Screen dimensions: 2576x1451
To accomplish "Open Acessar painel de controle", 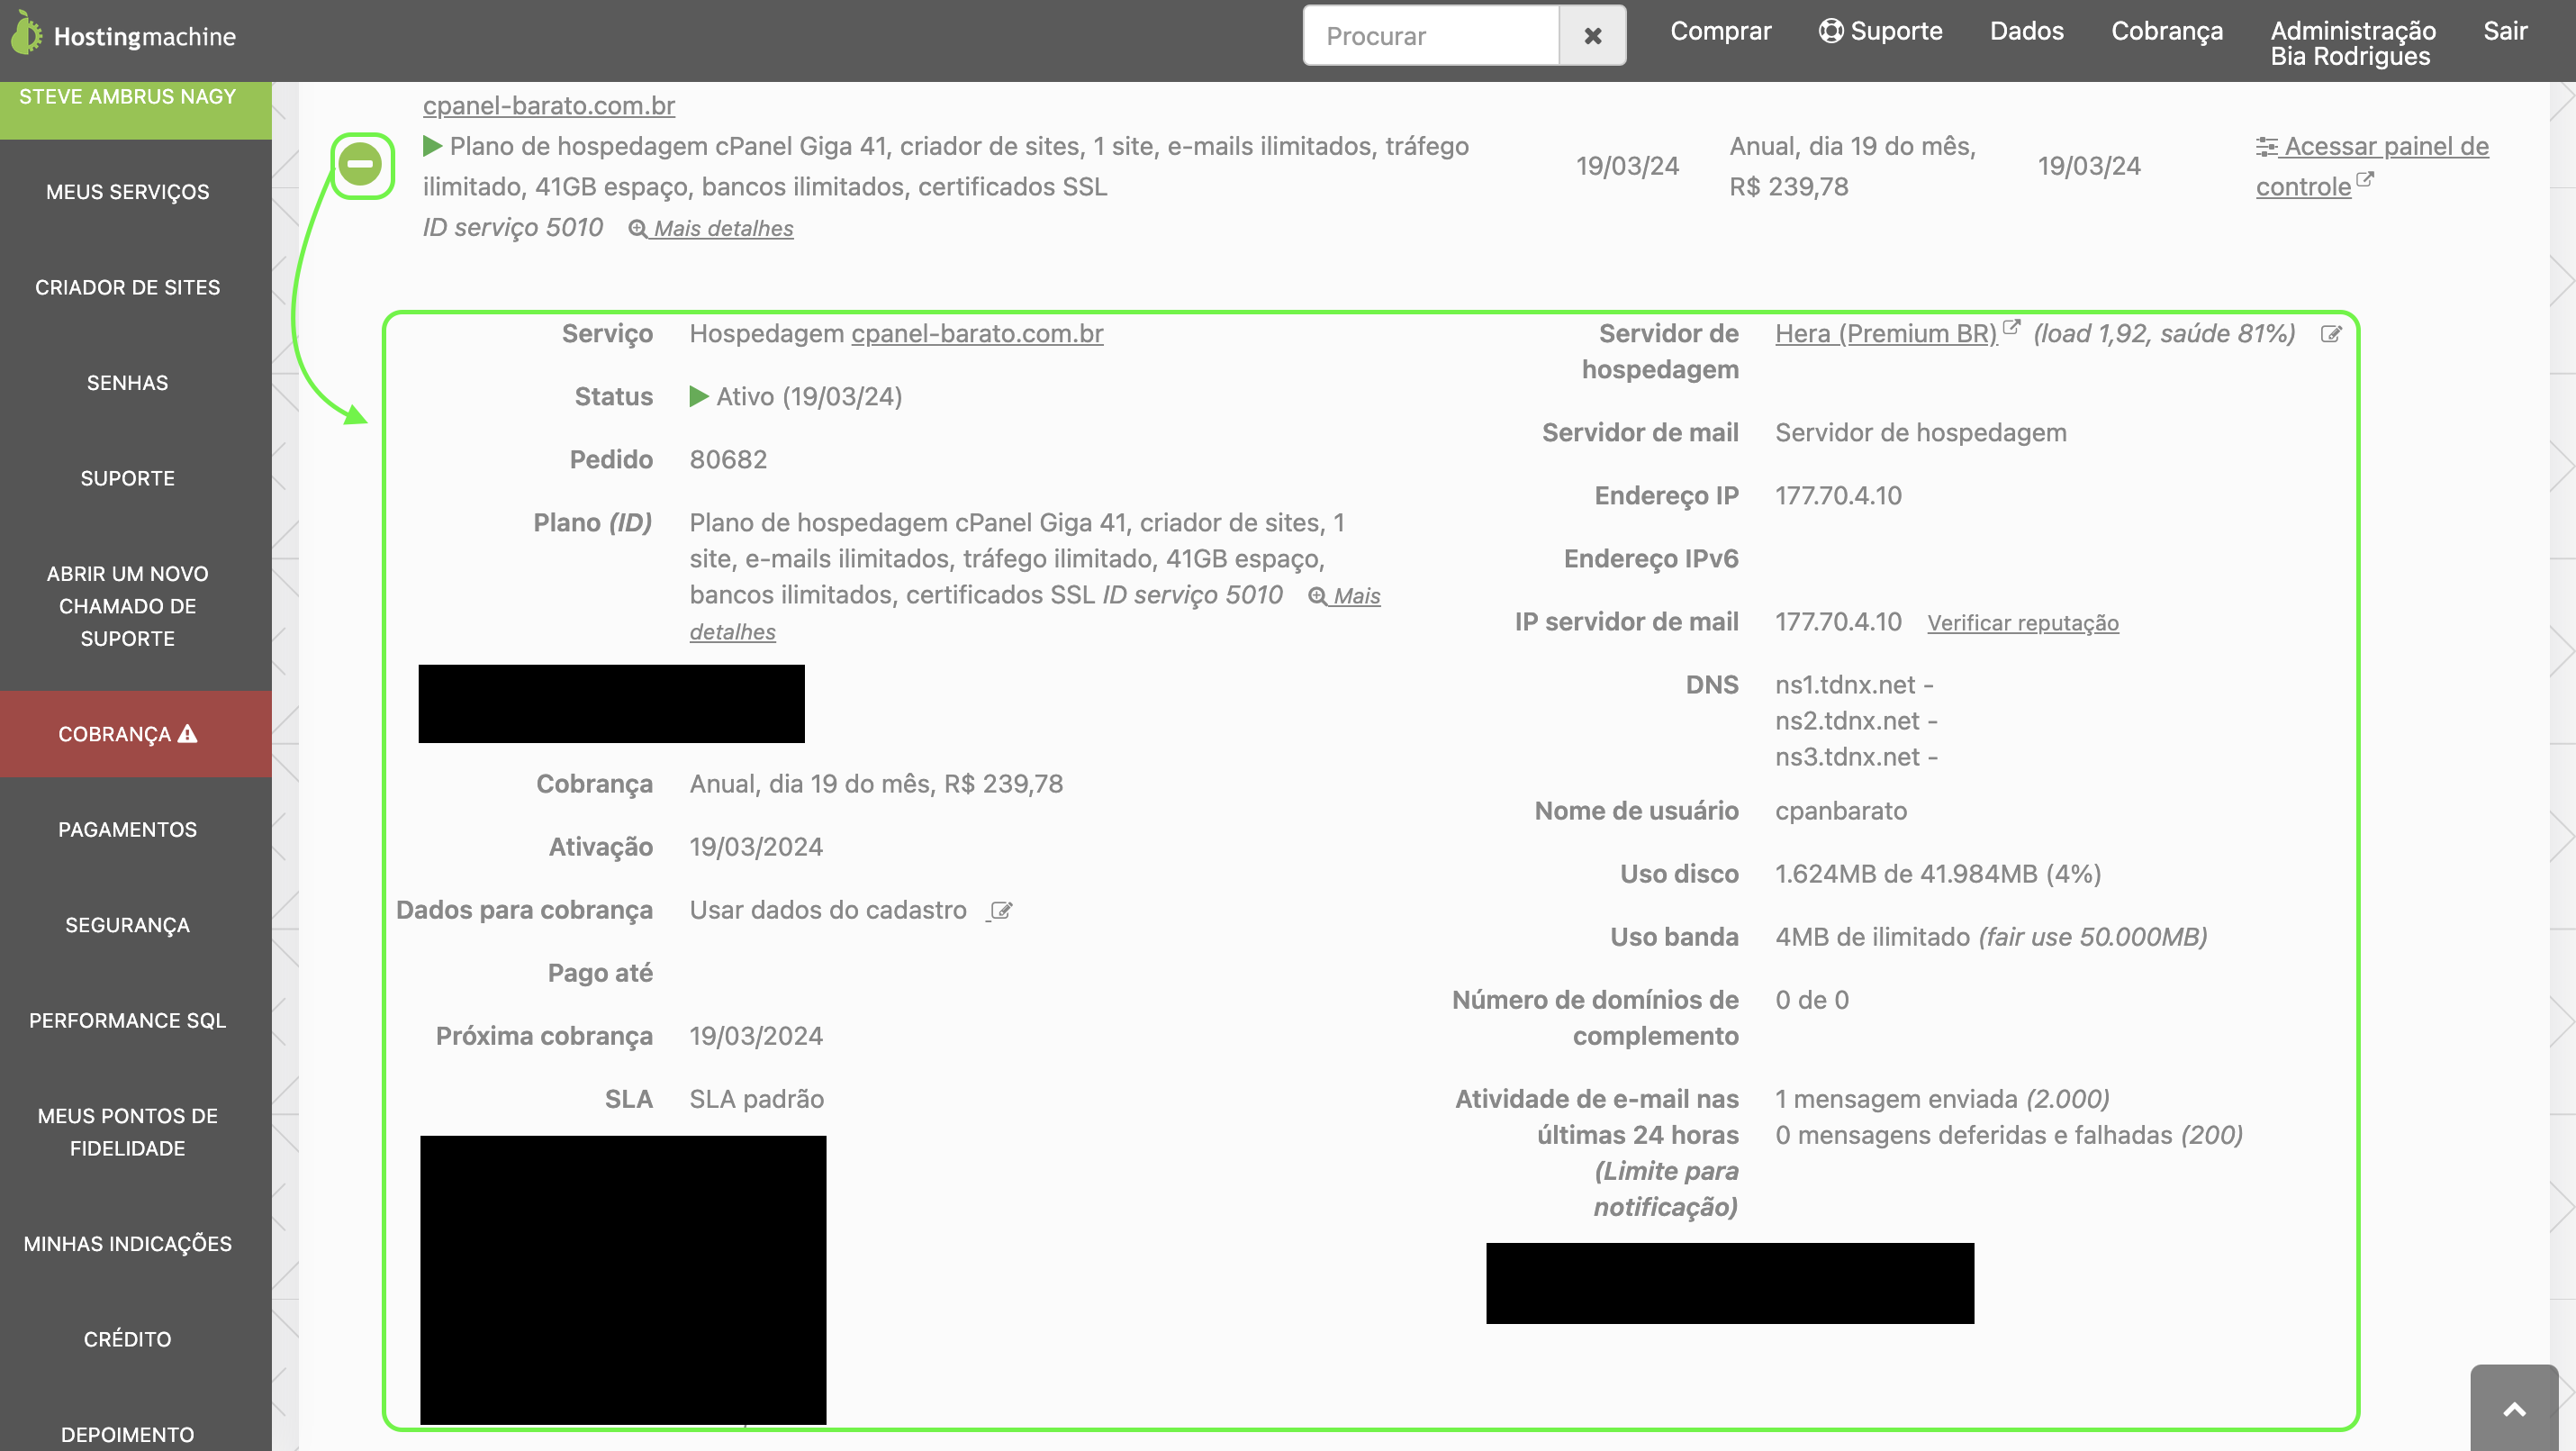I will (x=2372, y=167).
